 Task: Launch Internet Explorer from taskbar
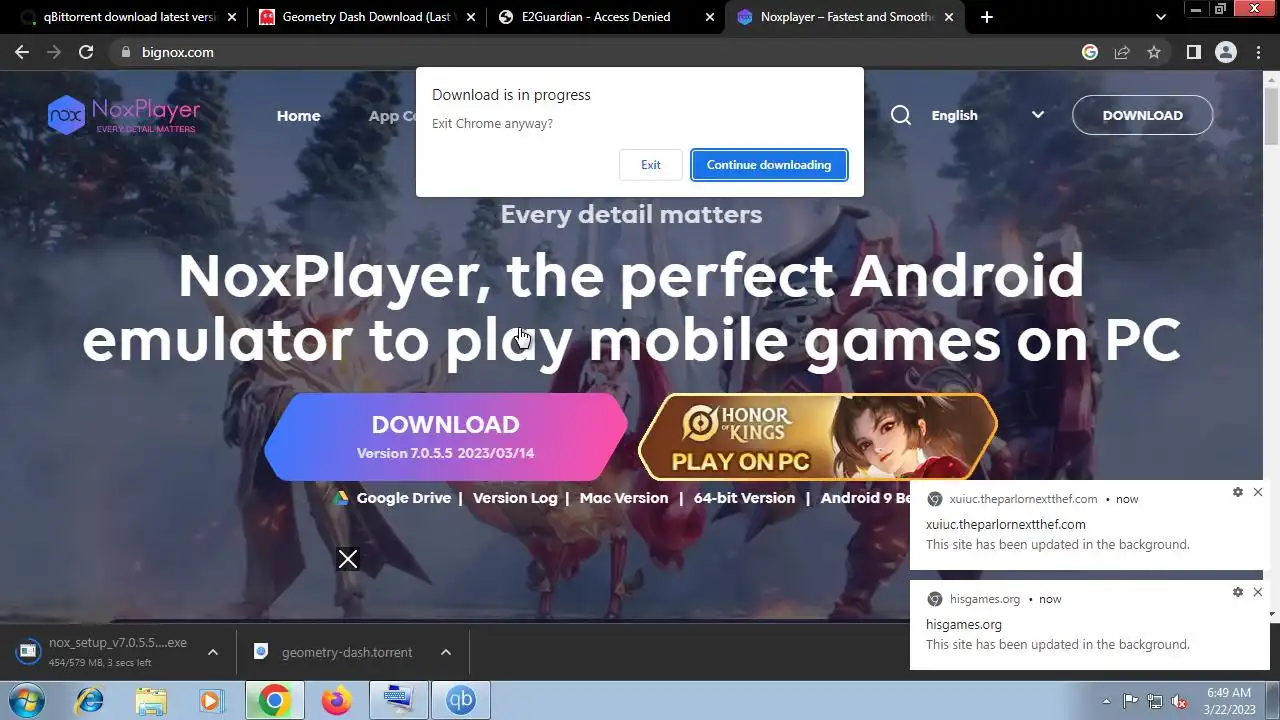[x=90, y=701]
